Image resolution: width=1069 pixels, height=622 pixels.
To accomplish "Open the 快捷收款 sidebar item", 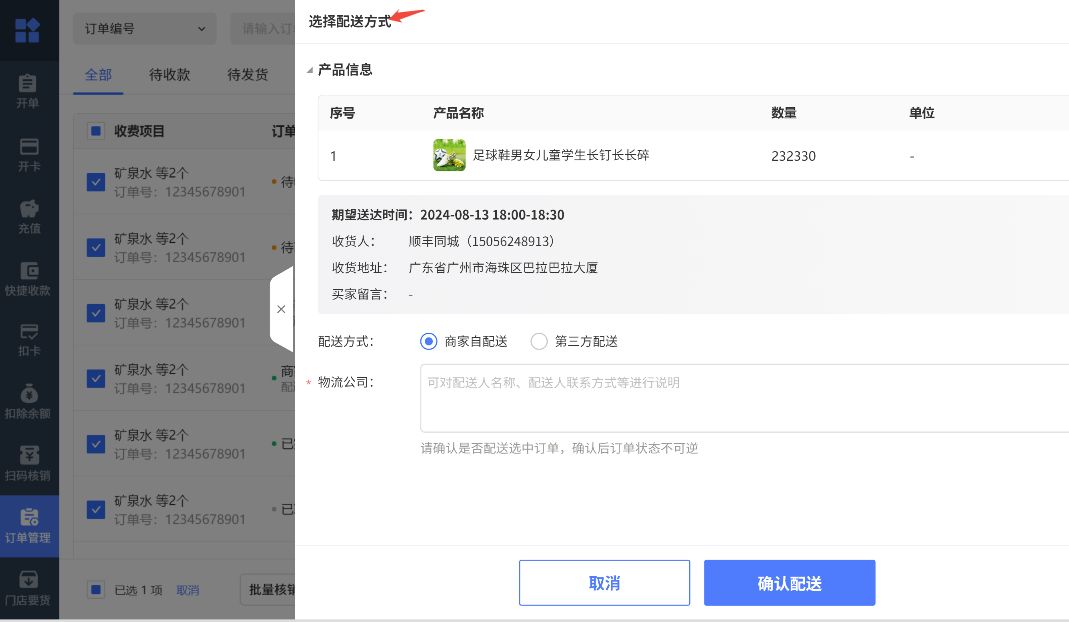I will pos(28,279).
